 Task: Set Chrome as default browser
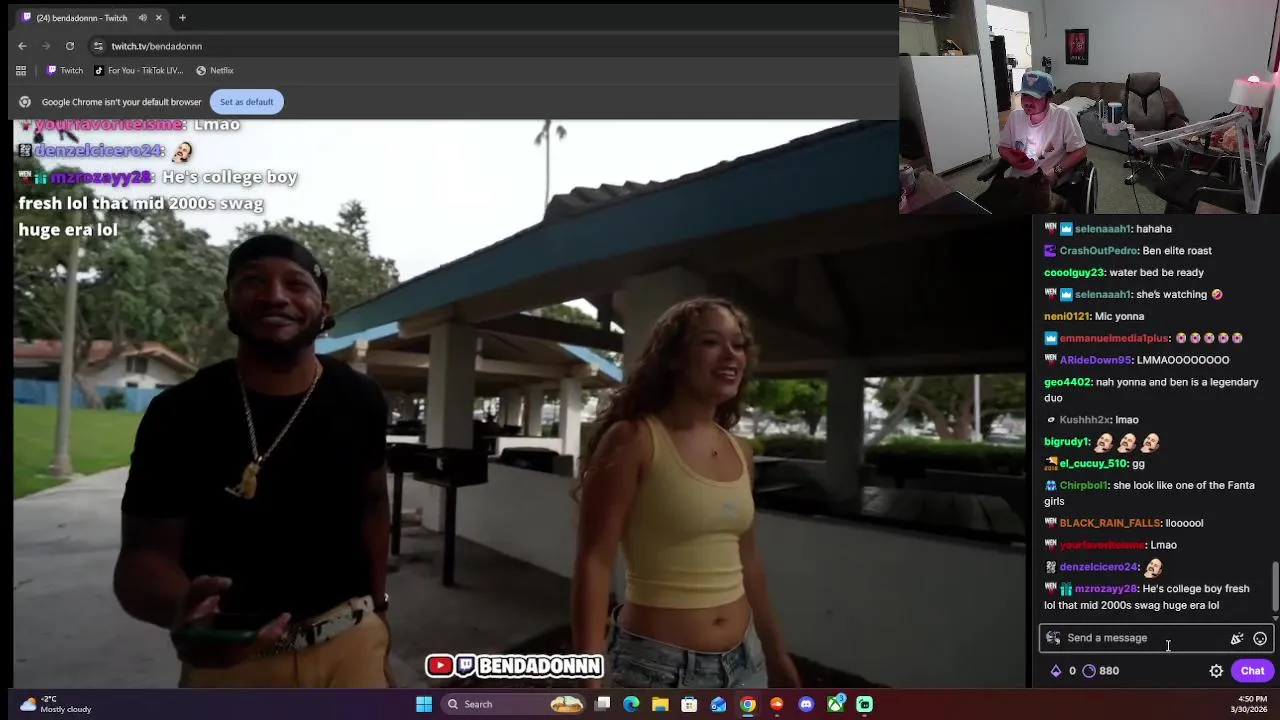click(x=246, y=102)
